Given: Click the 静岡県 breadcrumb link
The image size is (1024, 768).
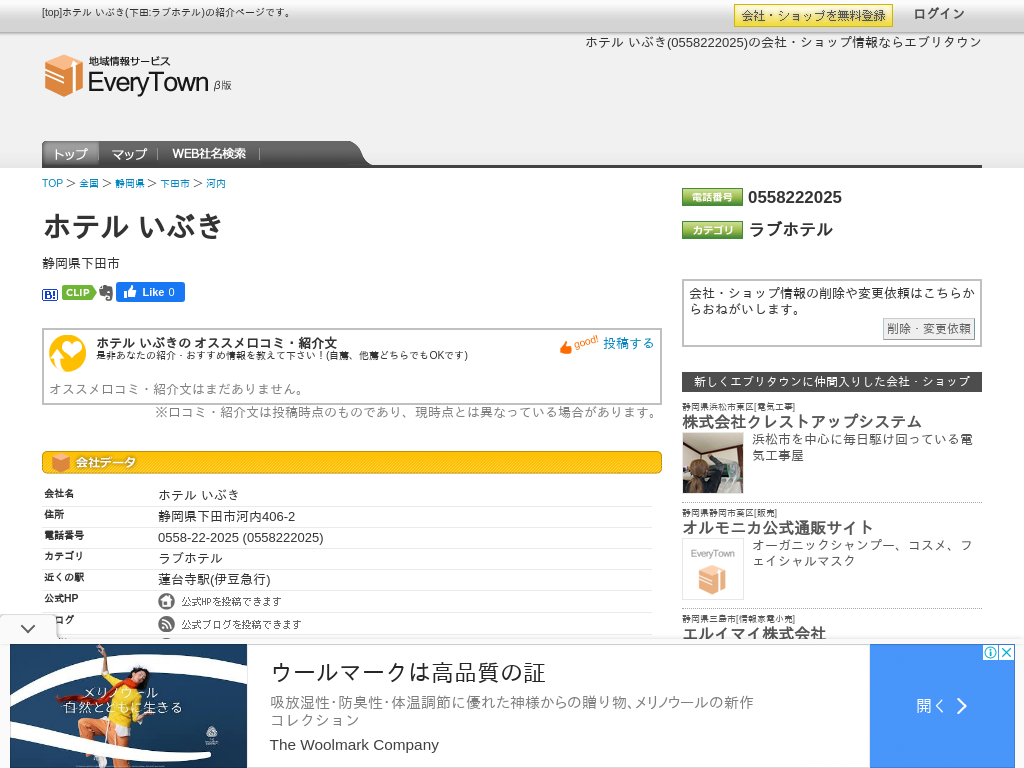Looking at the screenshot, I should 129,184.
